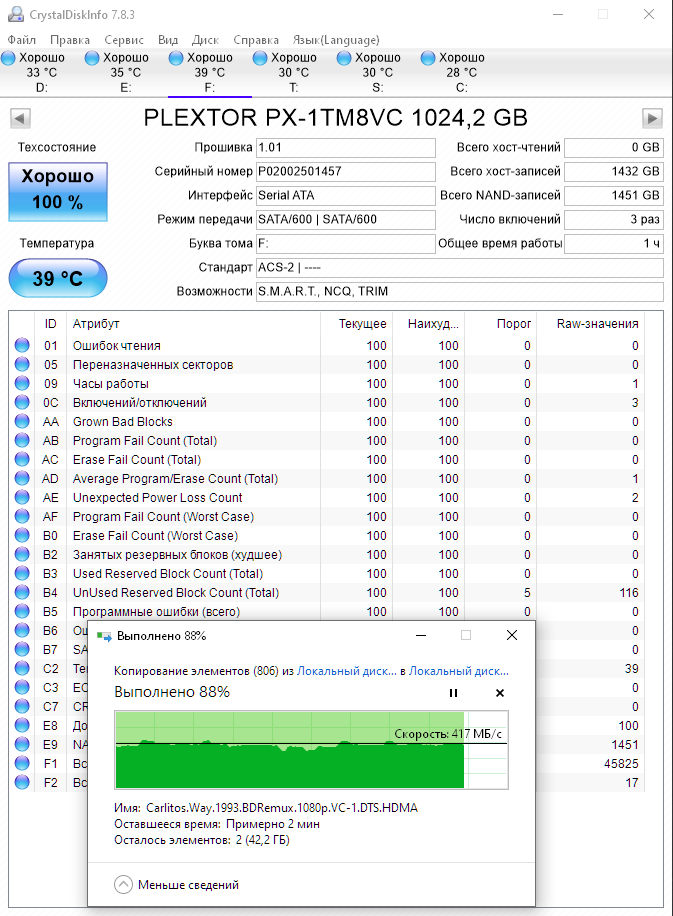The image size is (673, 916).
Task: Go to previous disk with left arrow
Action: 20,119
